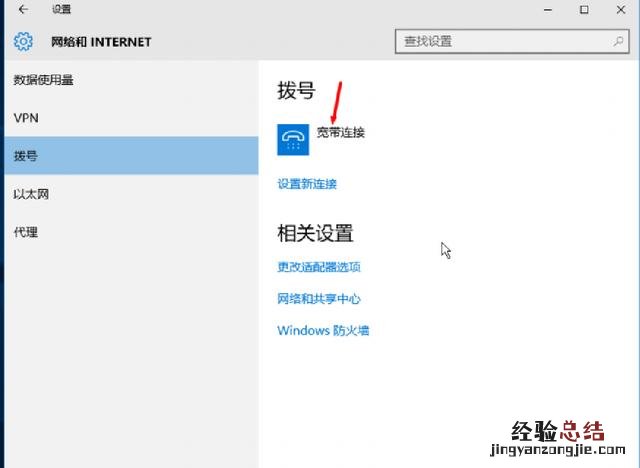Image resolution: width=640 pixels, height=468 pixels.
Task: Click the magnifier icon in search box
Action: pyautogui.click(x=618, y=42)
